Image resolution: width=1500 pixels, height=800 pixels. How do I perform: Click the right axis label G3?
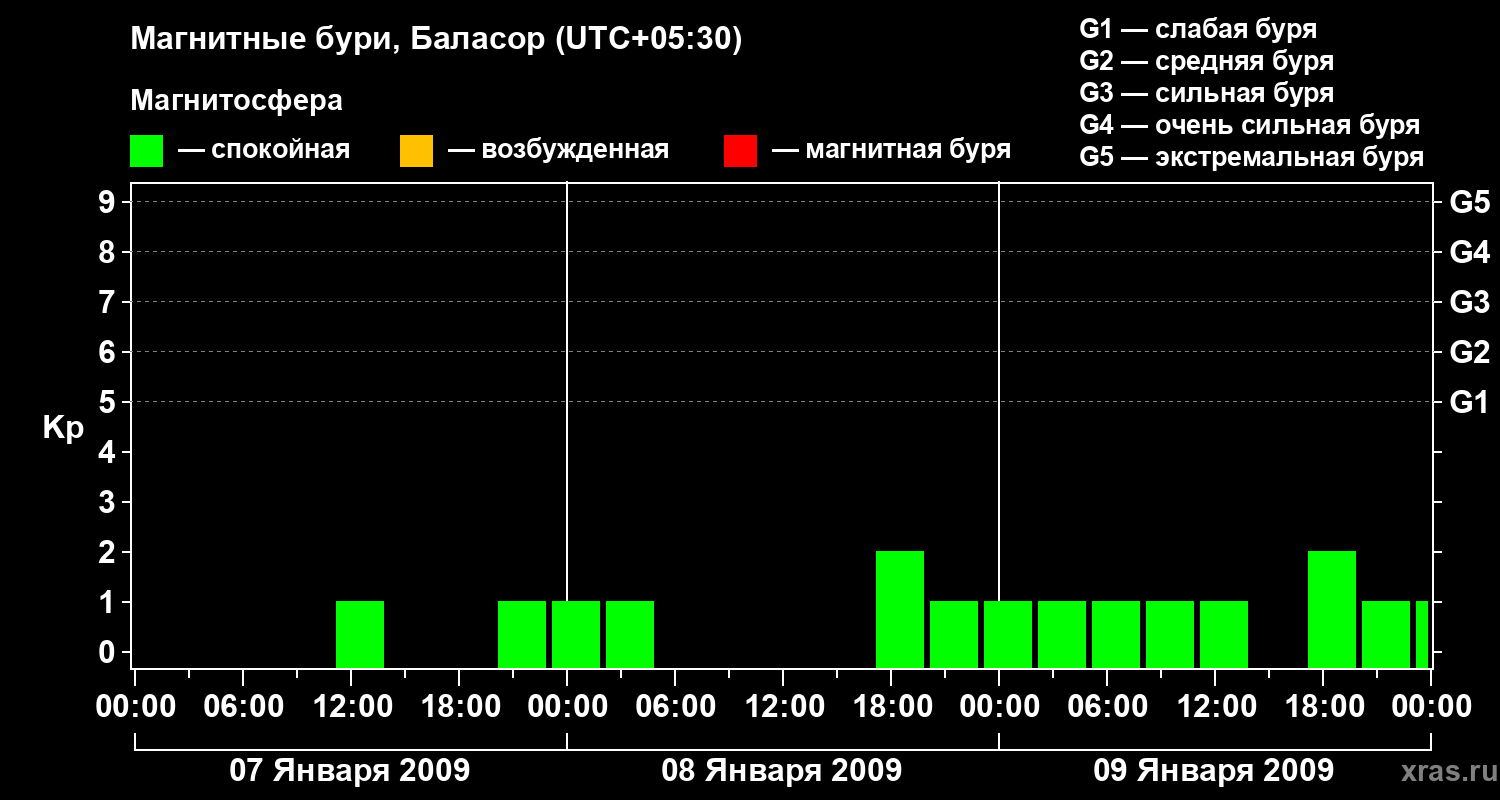click(x=1469, y=302)
